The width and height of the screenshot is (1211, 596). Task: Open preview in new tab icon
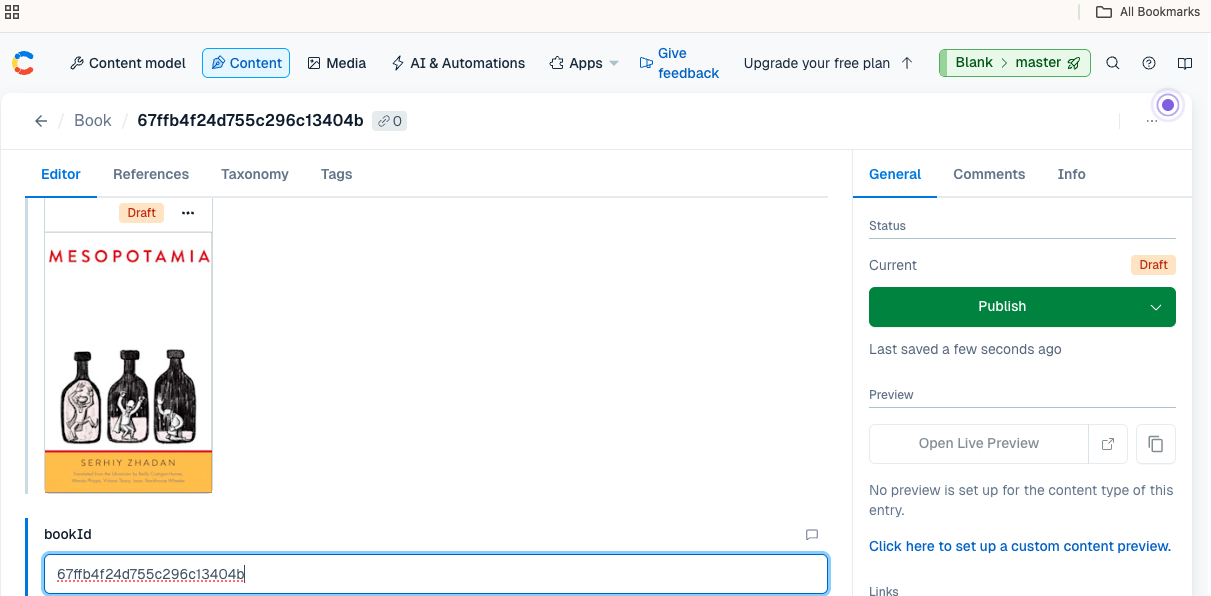pyautogui.click(x=1108, y=444)
